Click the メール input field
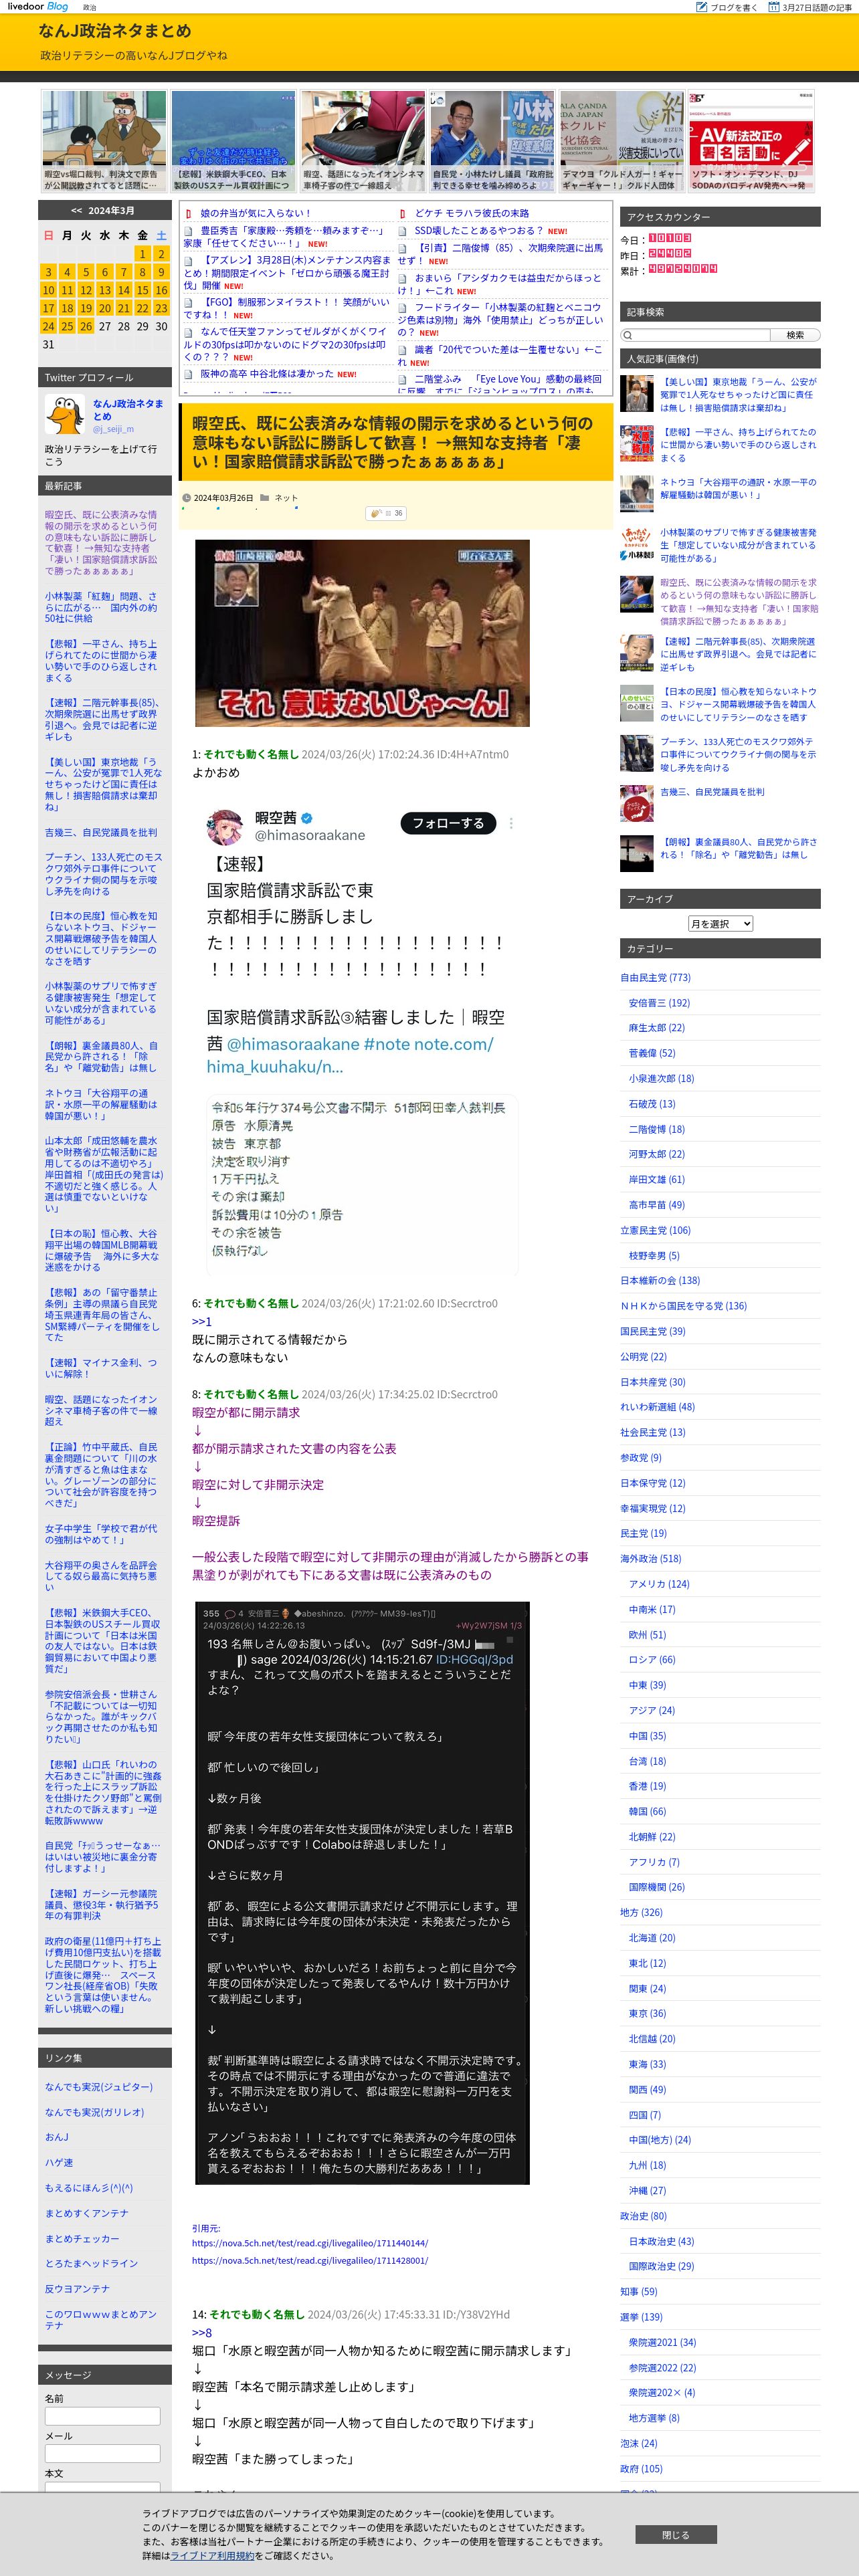Screen dimensions: 859x2576 pos(102,2453)
